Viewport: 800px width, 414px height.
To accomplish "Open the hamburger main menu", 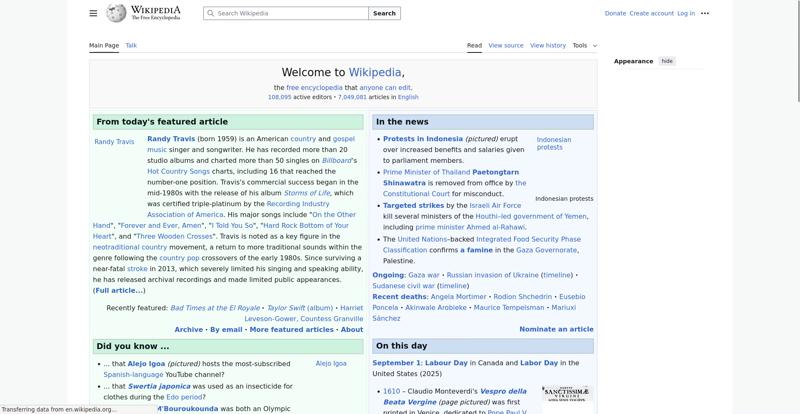I will [93, 13].
